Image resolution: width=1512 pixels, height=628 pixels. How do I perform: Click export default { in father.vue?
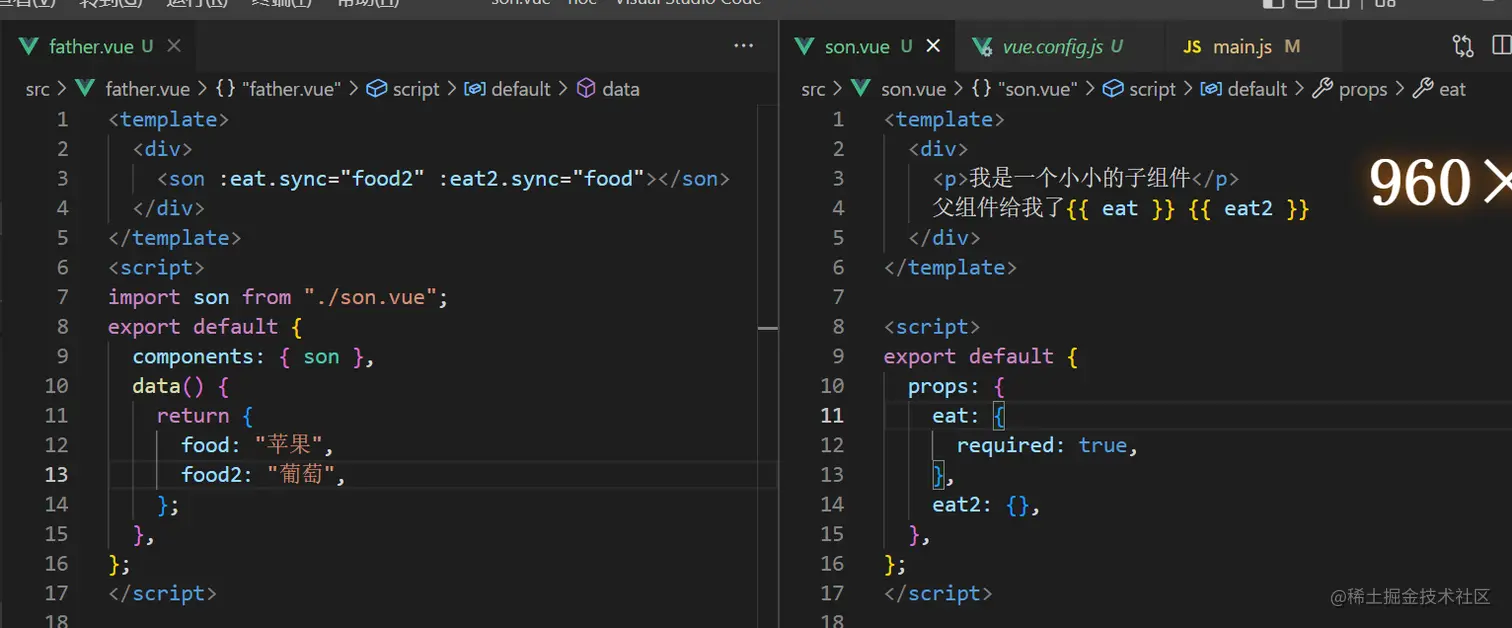point(205,326)
